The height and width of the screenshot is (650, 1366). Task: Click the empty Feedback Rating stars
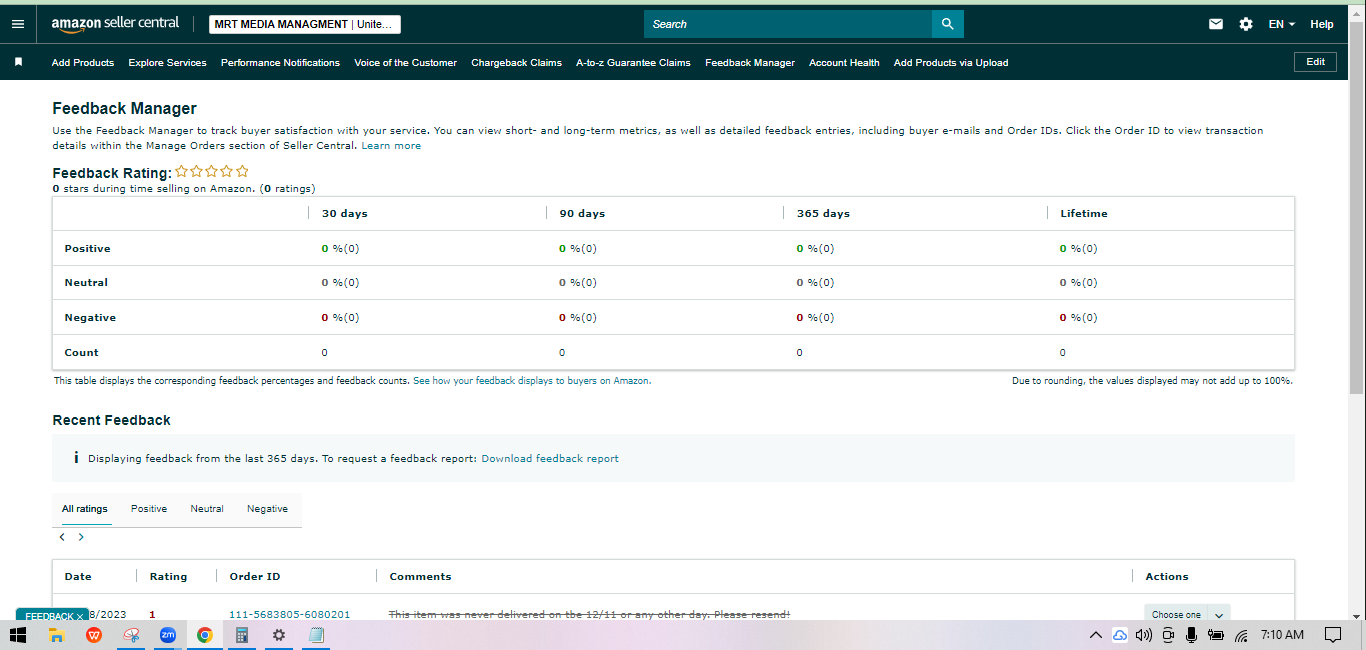(212, 172)
